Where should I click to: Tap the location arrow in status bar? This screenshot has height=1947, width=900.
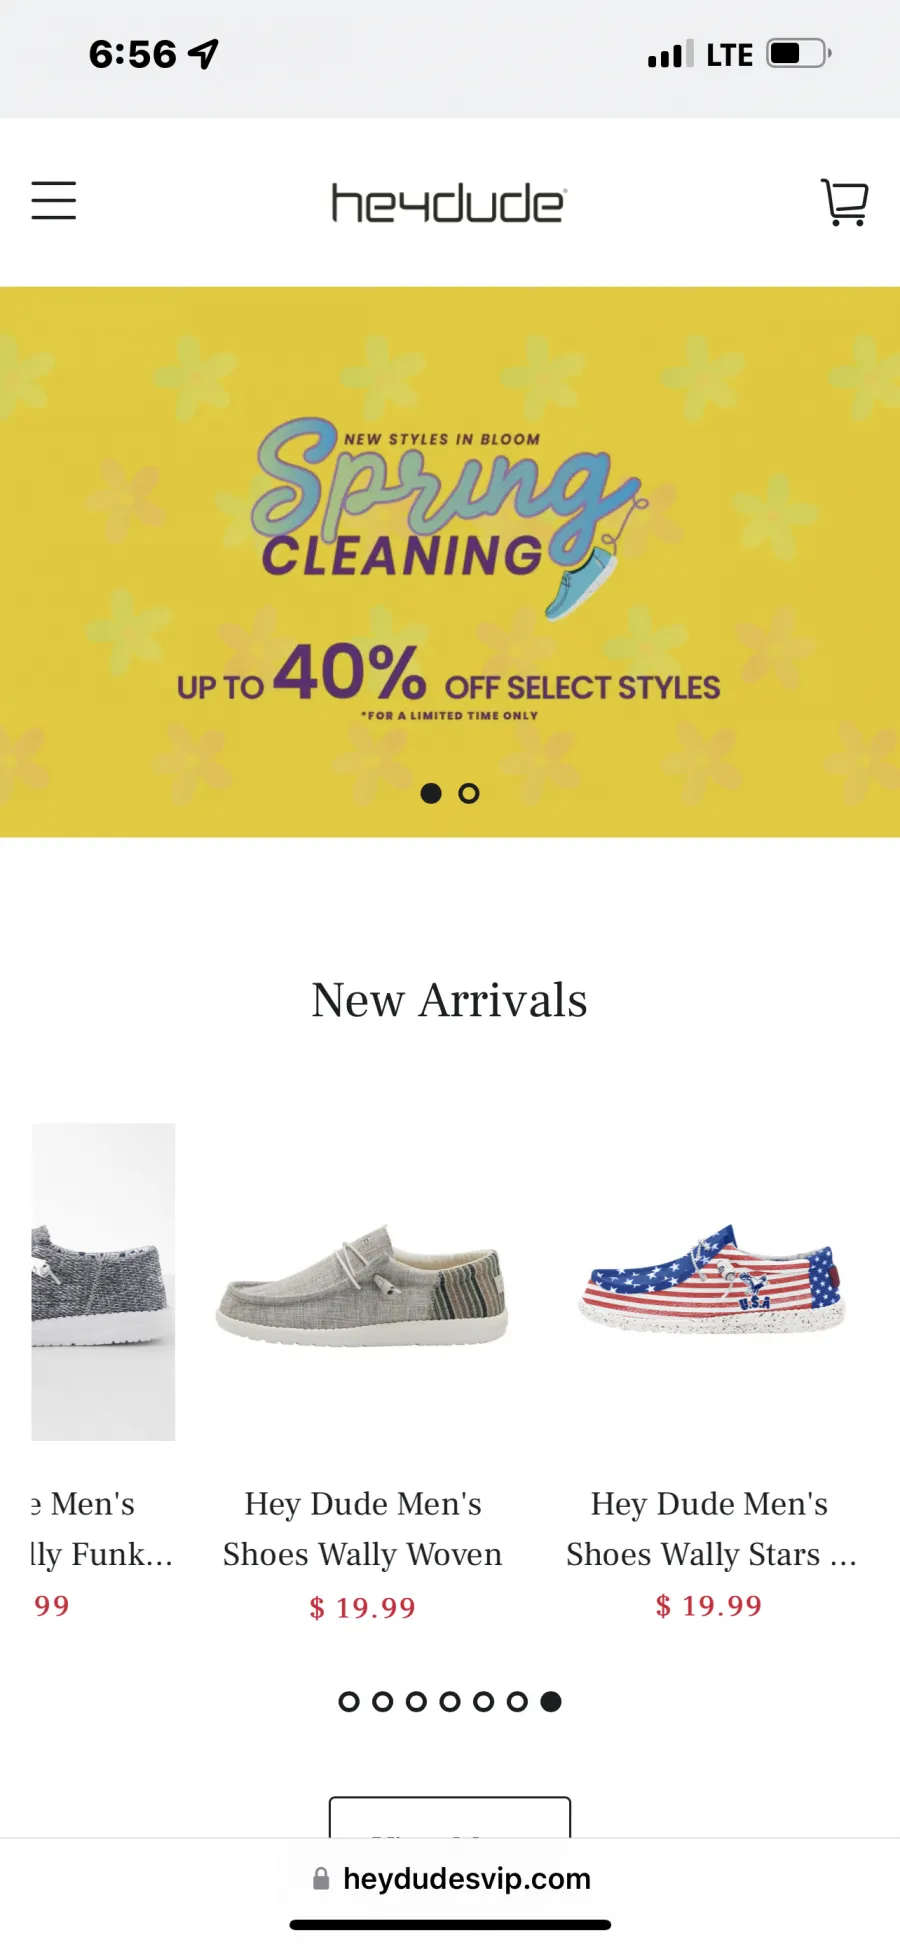coord(204,54)
